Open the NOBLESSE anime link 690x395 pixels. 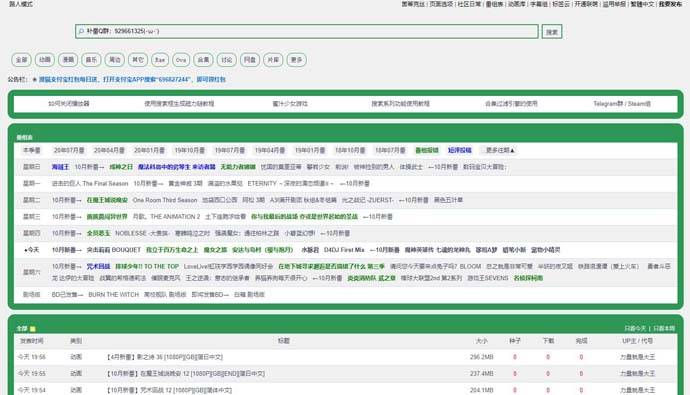point(142,233)
